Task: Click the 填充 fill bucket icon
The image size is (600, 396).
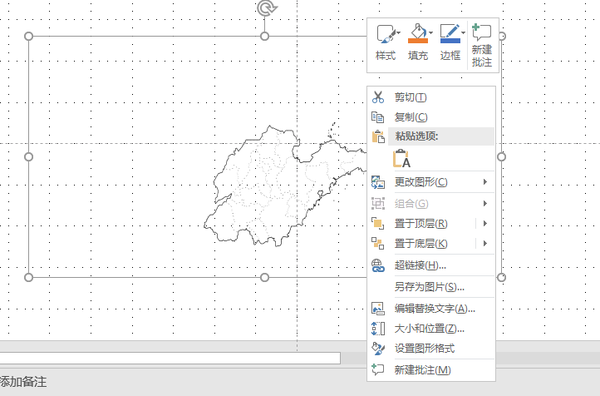Action: point(418,34)
